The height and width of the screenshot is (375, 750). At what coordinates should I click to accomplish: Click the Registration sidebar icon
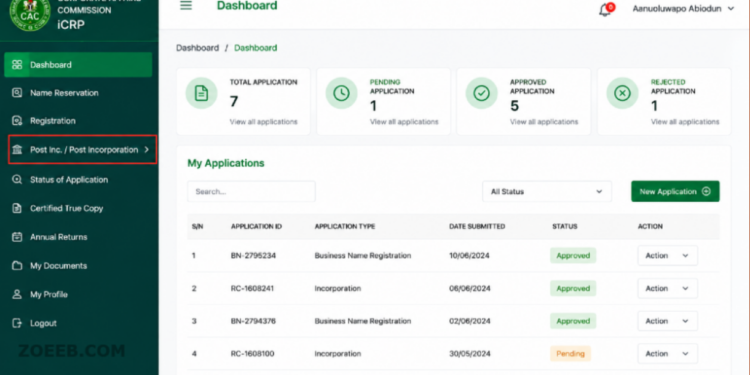(17, 121)
